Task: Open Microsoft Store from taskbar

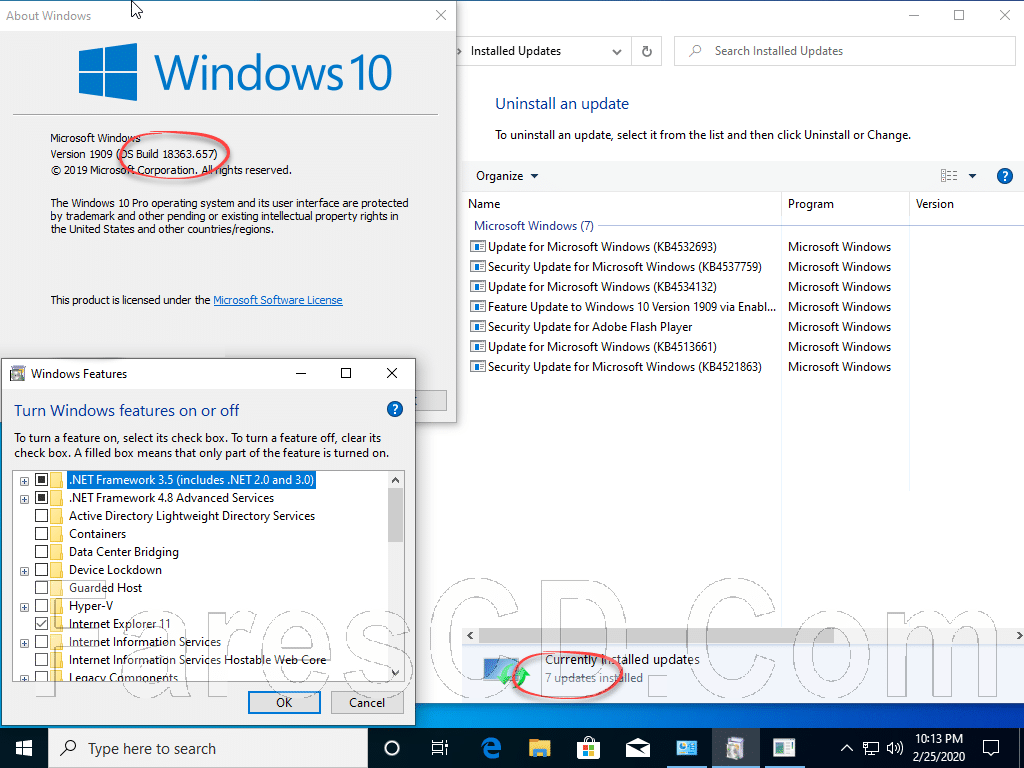Action: tap(588, 748)
